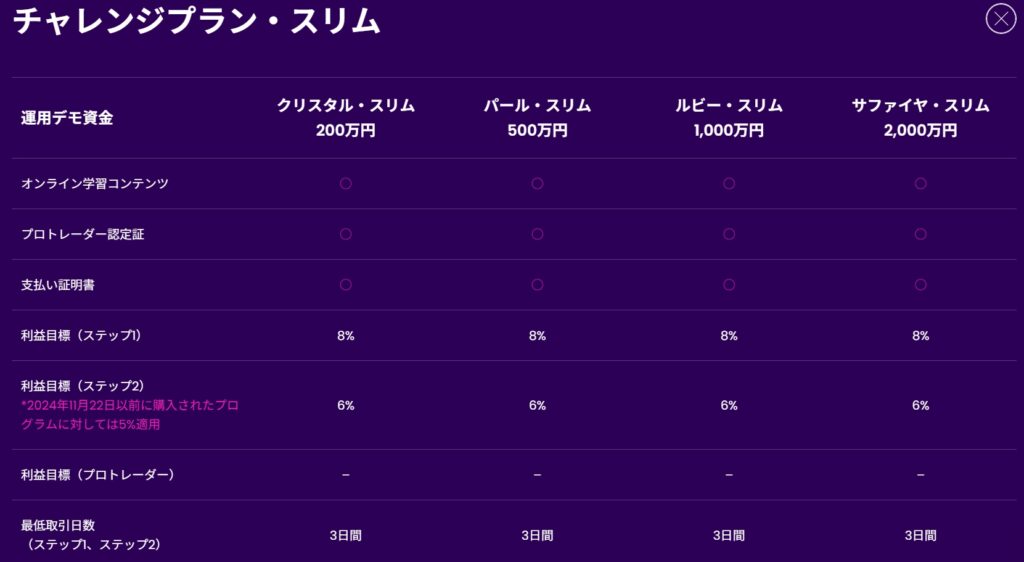This screenshot has width=1024, height=562.
Task: Click オンライン学習コンテンツ circle for クリスタル・スリム
Action: (346, 184)
